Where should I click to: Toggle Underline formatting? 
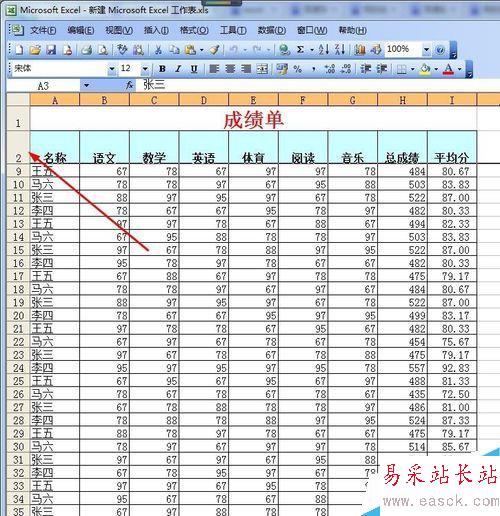click(x=194, y=69)
